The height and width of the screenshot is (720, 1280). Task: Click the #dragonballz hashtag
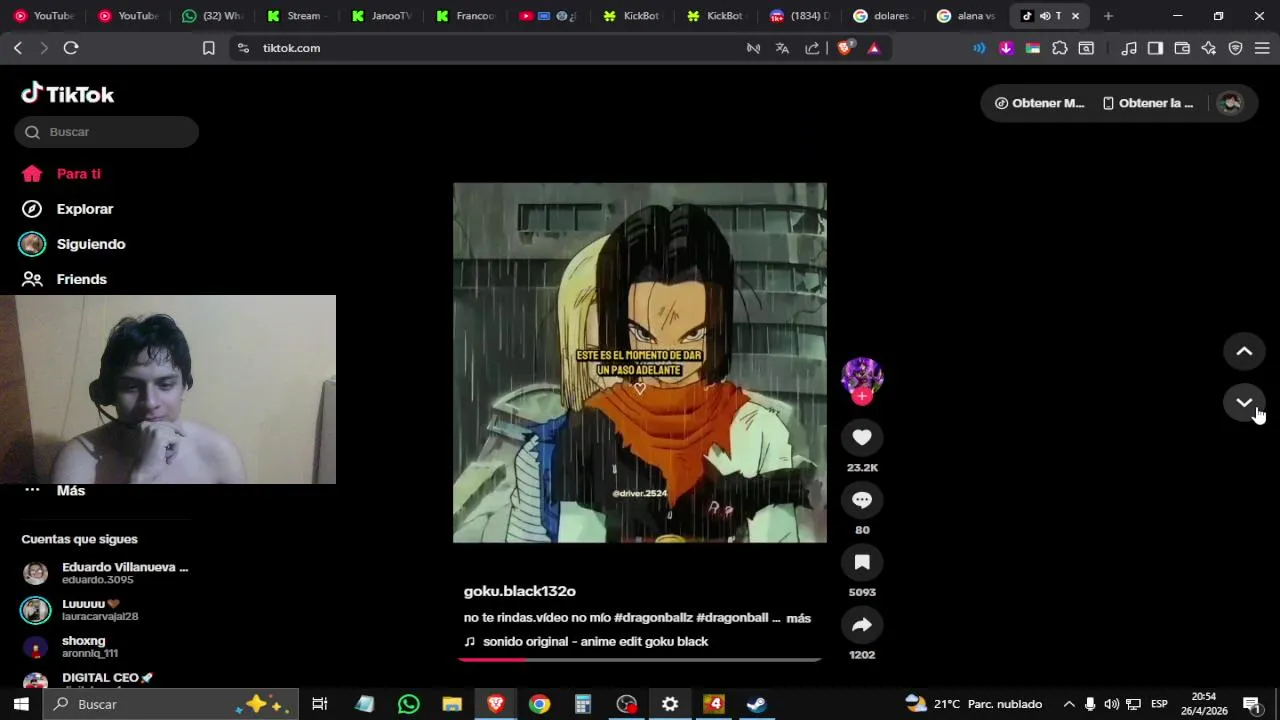(654, 618)
